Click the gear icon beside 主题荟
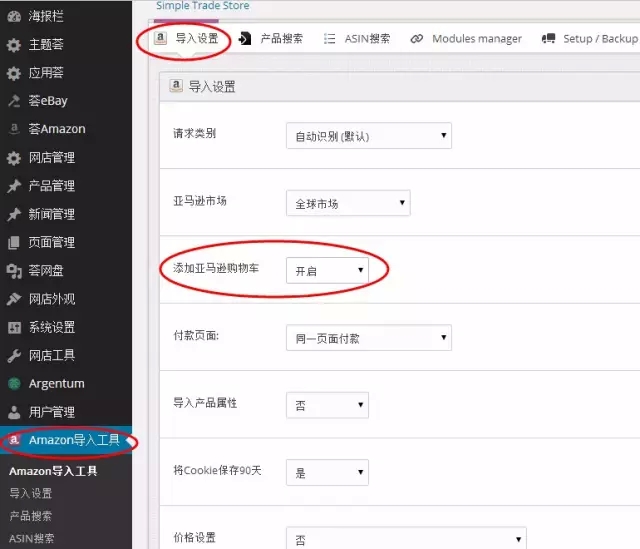640x549 pixels. [x=13, y=45]
